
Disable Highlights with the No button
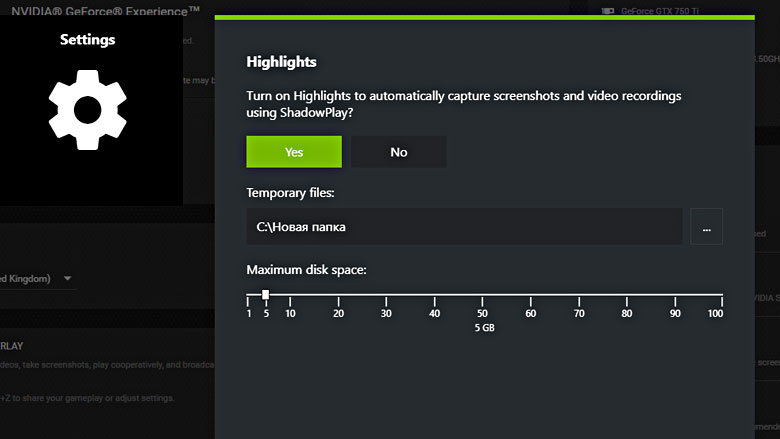pyautogui.click(x=398, y=152)
